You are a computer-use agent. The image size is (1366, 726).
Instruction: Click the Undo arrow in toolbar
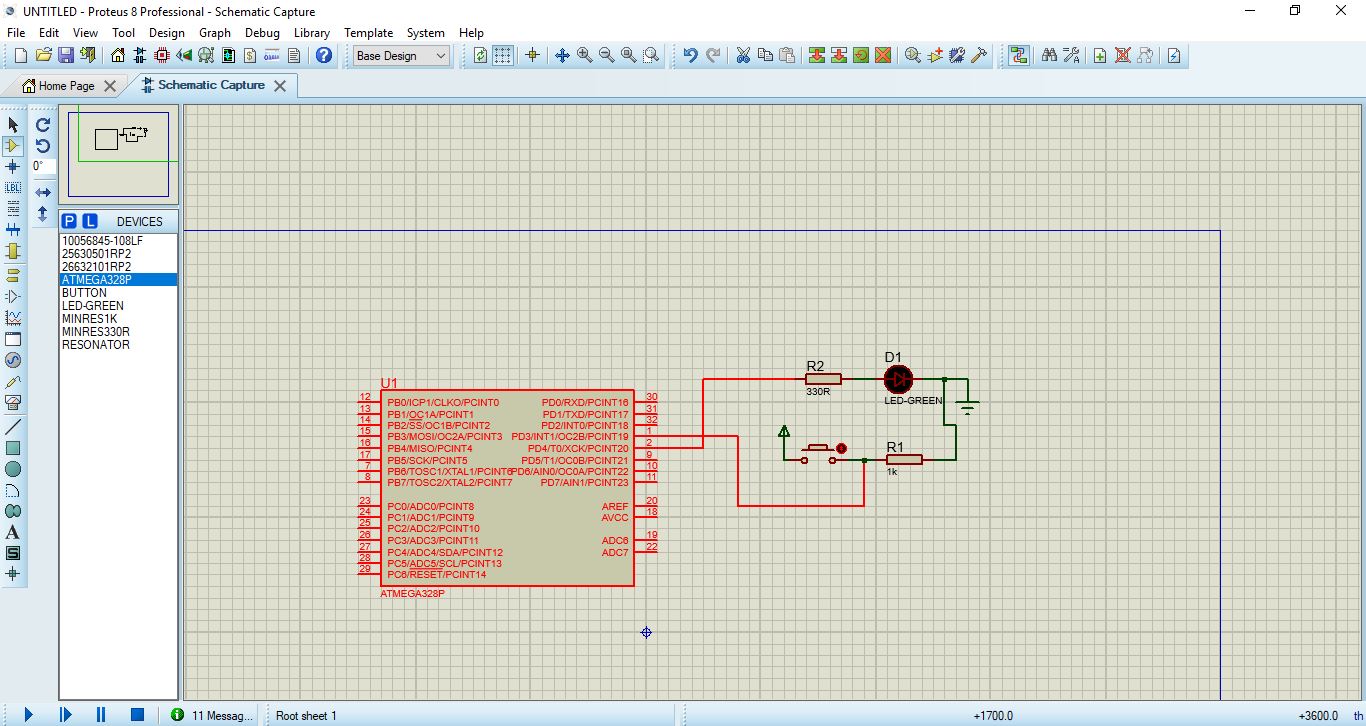click(x=690, y=56)
